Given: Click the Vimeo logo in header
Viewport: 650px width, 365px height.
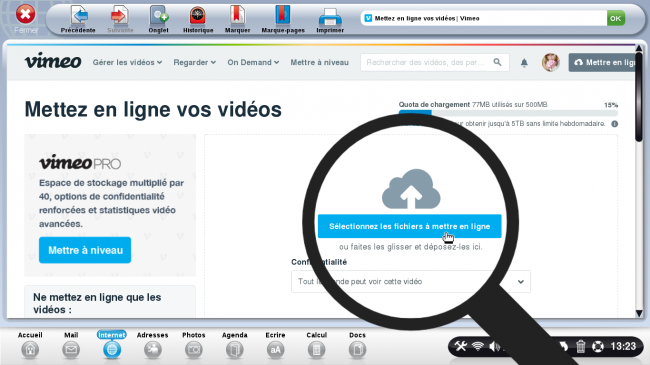Looking at the screenshot, I should [x=53, y=61].
